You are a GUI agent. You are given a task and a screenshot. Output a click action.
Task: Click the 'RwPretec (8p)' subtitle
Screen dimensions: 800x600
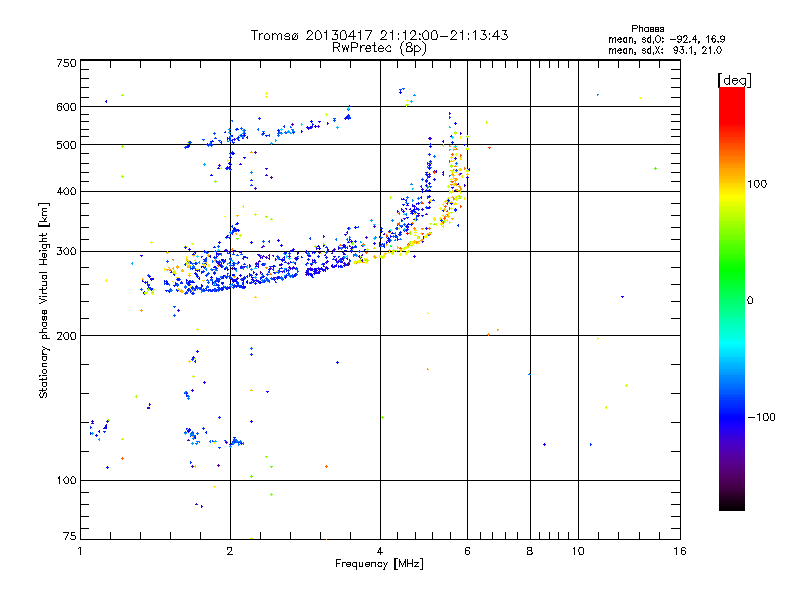[379, 48]
